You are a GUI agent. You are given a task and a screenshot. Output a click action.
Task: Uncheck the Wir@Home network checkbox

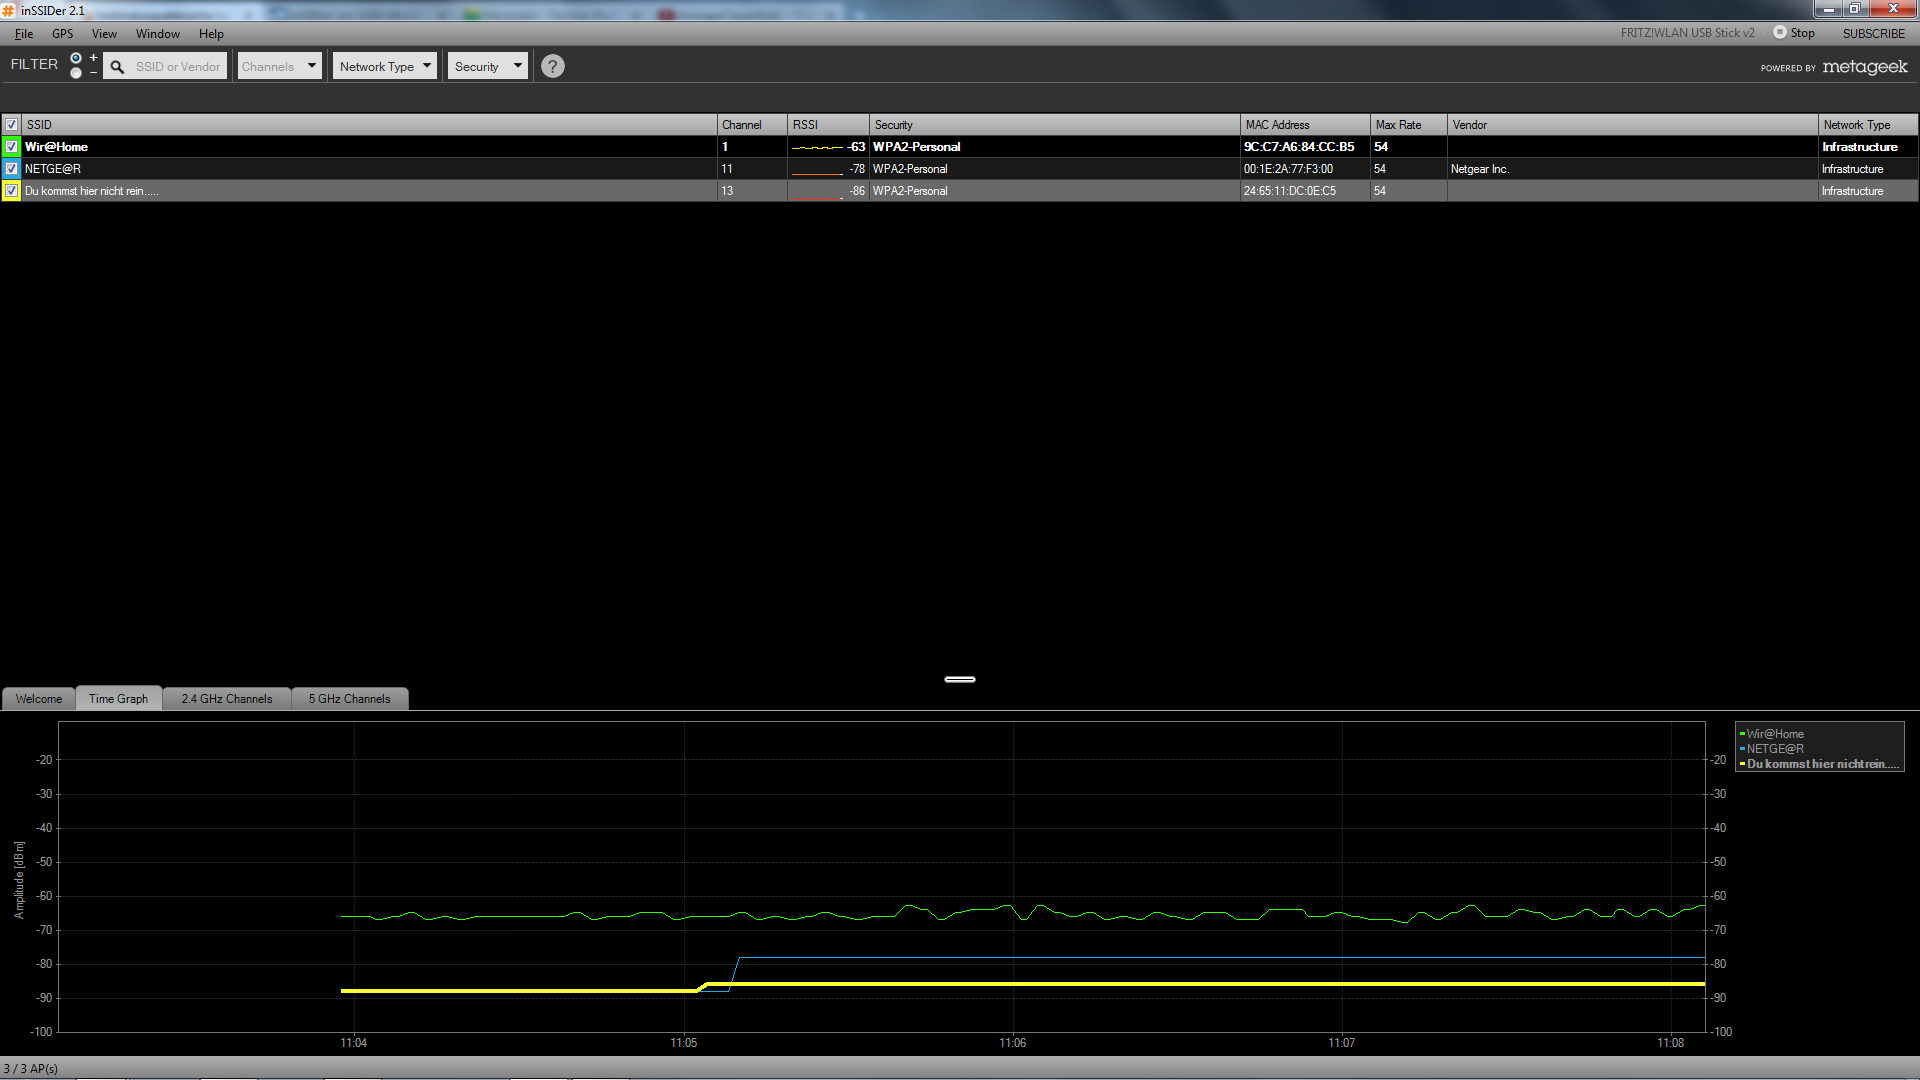[x=11, y=147]
